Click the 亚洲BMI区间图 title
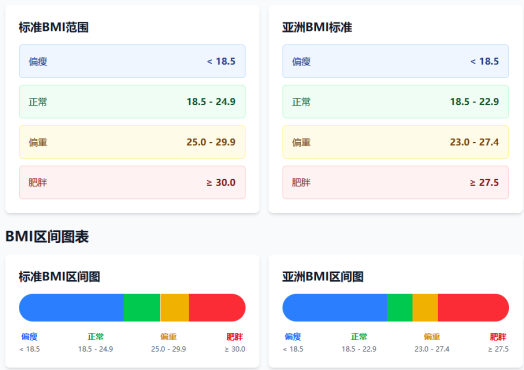This screenshot has height=370, width=524. click(323, 277)
